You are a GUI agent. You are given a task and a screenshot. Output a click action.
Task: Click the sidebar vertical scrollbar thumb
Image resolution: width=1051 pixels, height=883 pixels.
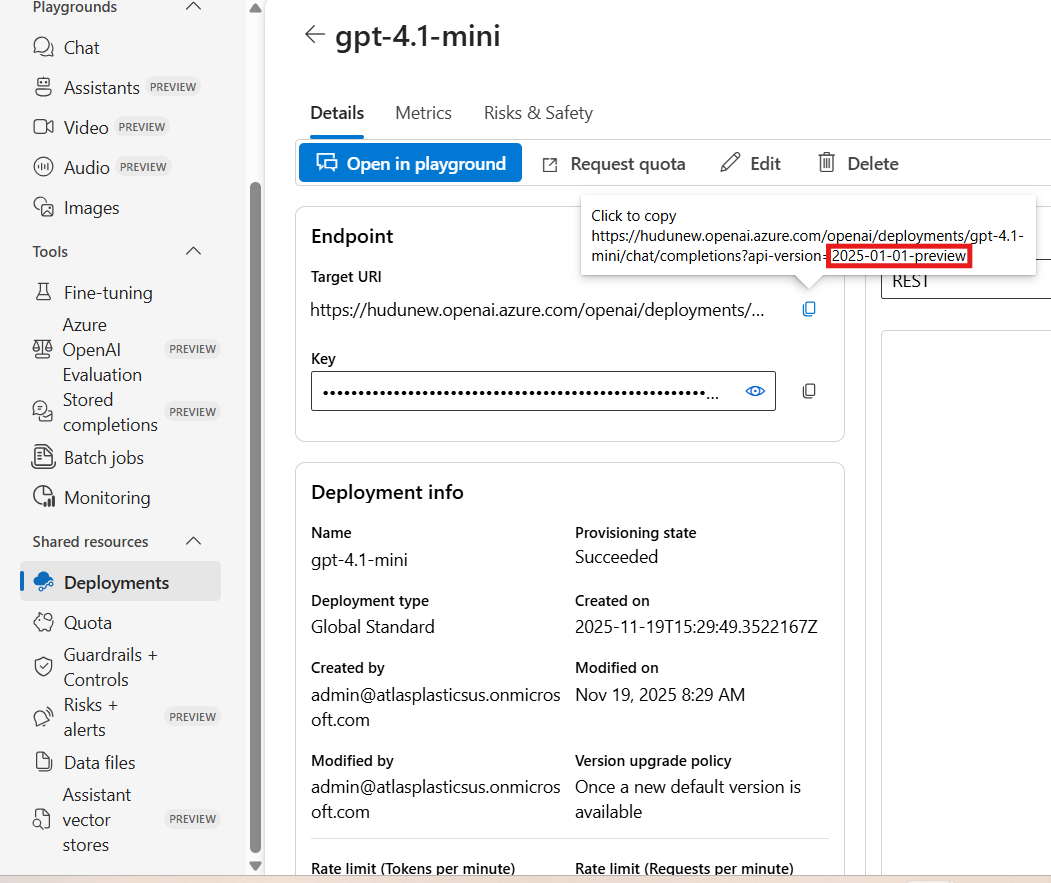click(x=255, y=517)
